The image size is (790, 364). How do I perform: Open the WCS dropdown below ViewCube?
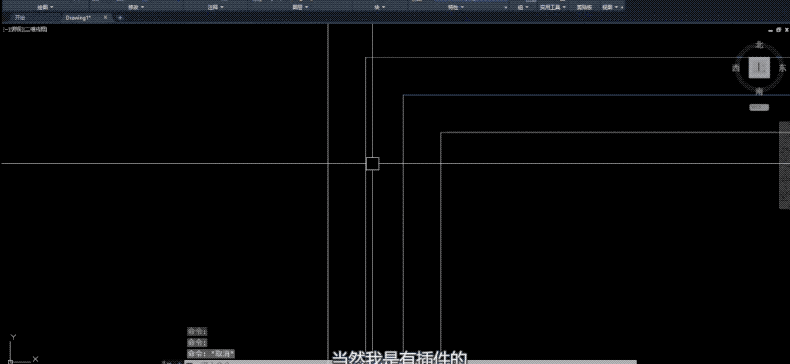click(759, 107)
